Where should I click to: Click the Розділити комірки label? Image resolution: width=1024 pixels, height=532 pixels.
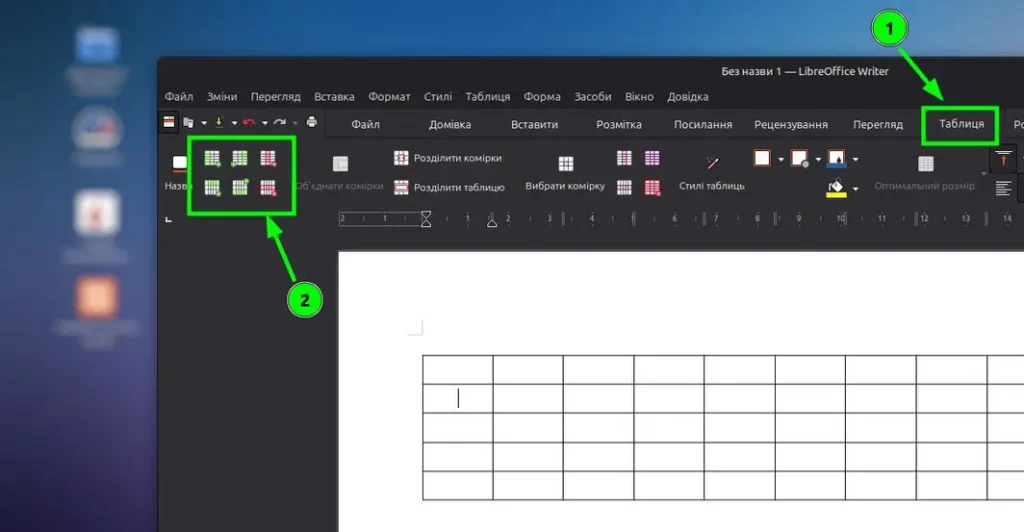coord(458,158)
